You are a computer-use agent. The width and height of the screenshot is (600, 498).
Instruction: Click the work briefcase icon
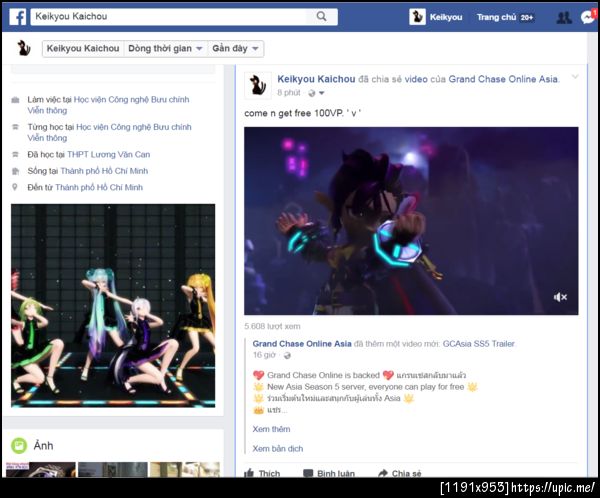pos(15,100)
